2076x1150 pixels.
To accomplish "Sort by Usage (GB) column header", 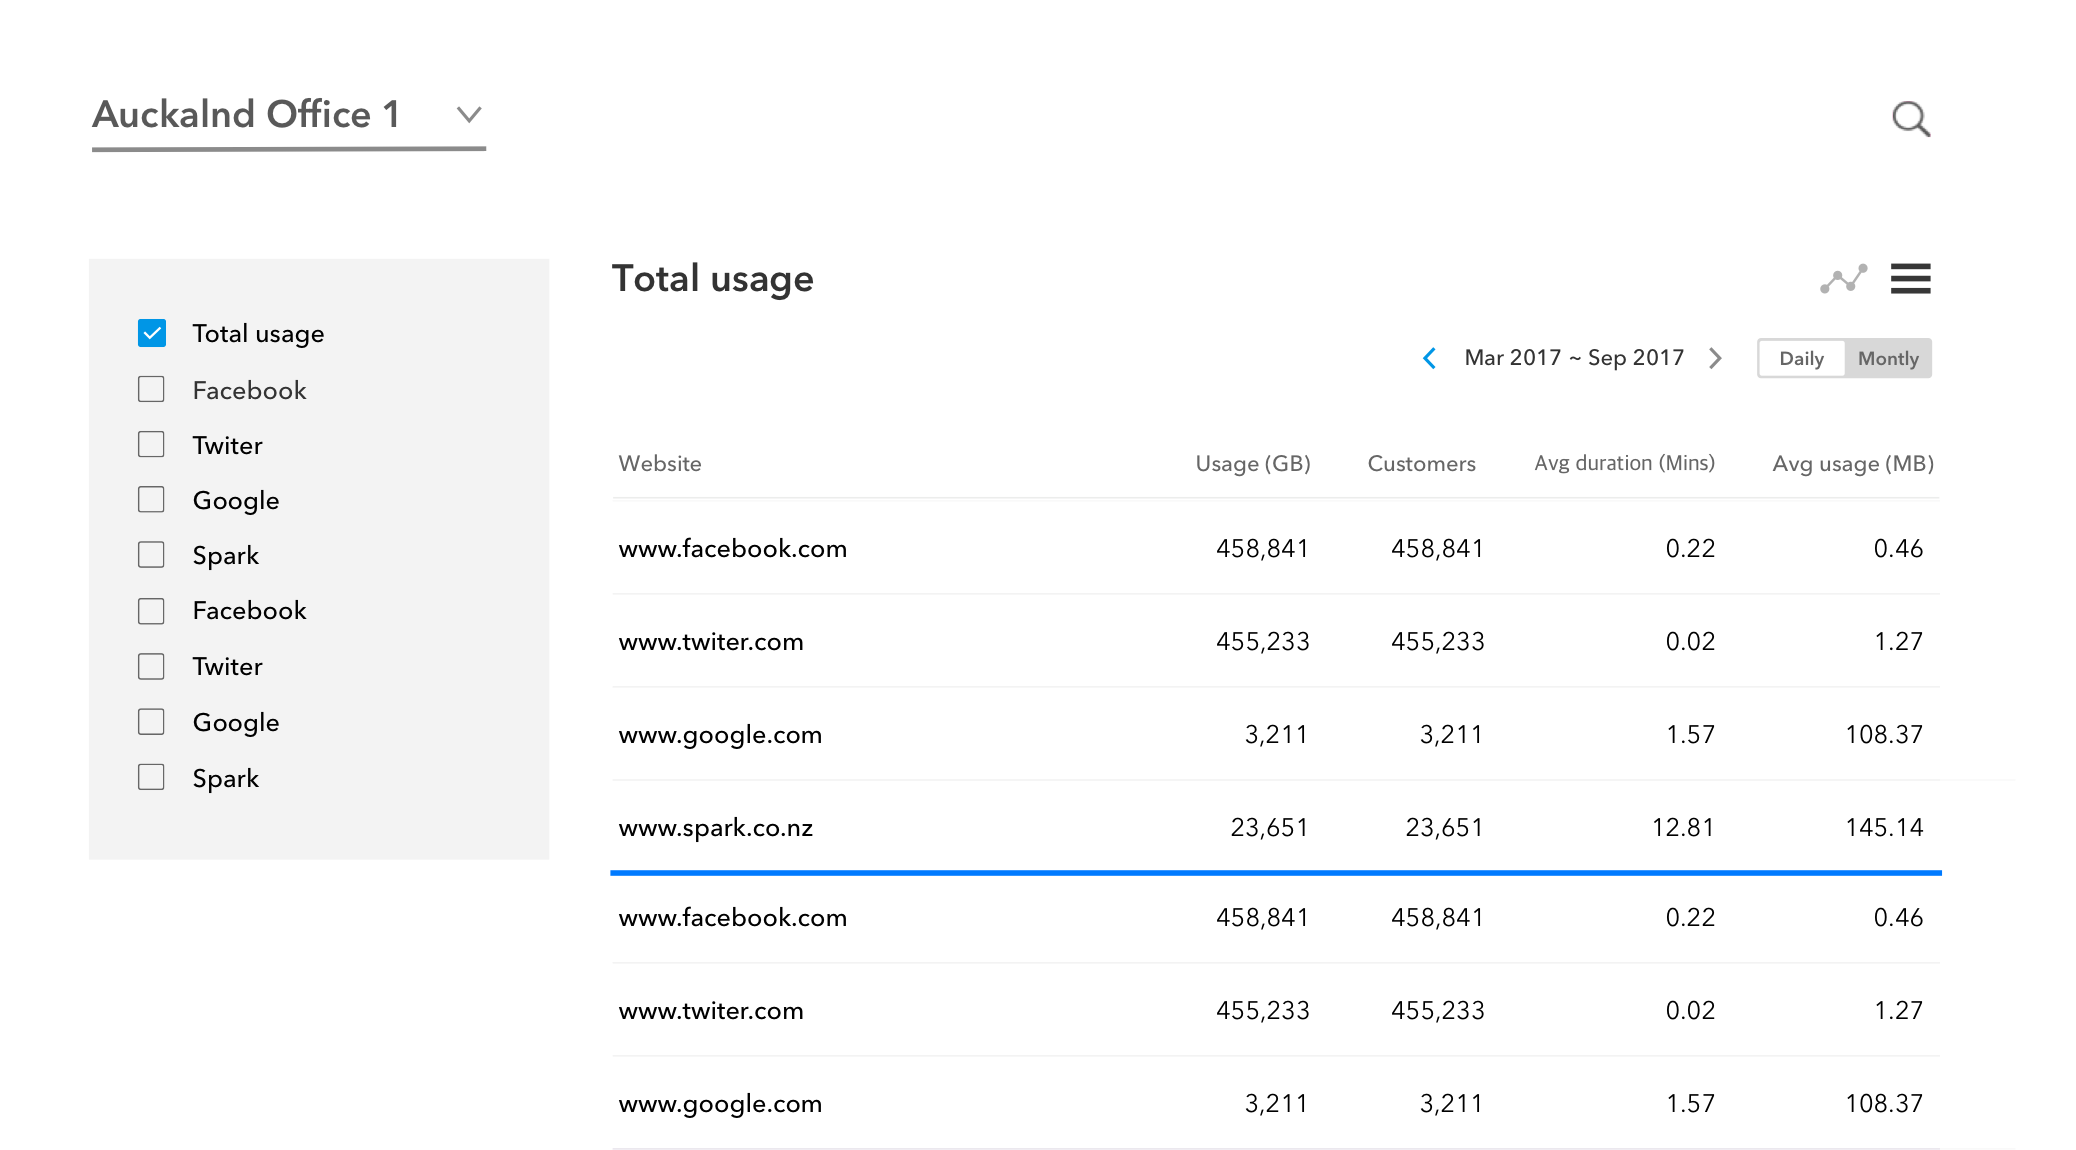I will click(x=1252, y=463).
